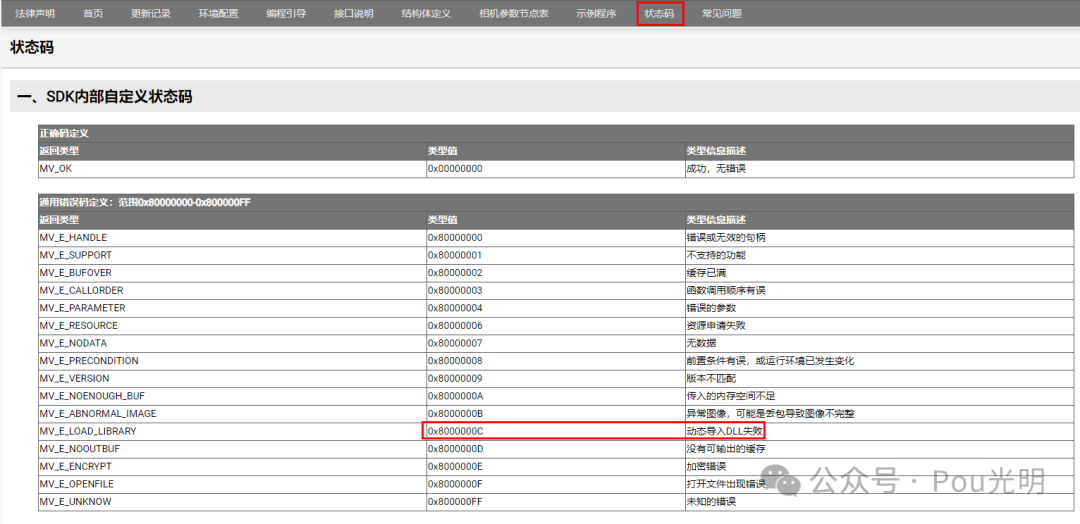Image resolution: width=1080 pixels, height=524 pixels.
Task: Click the description 成功，无错误
Action: coord(716,169)
